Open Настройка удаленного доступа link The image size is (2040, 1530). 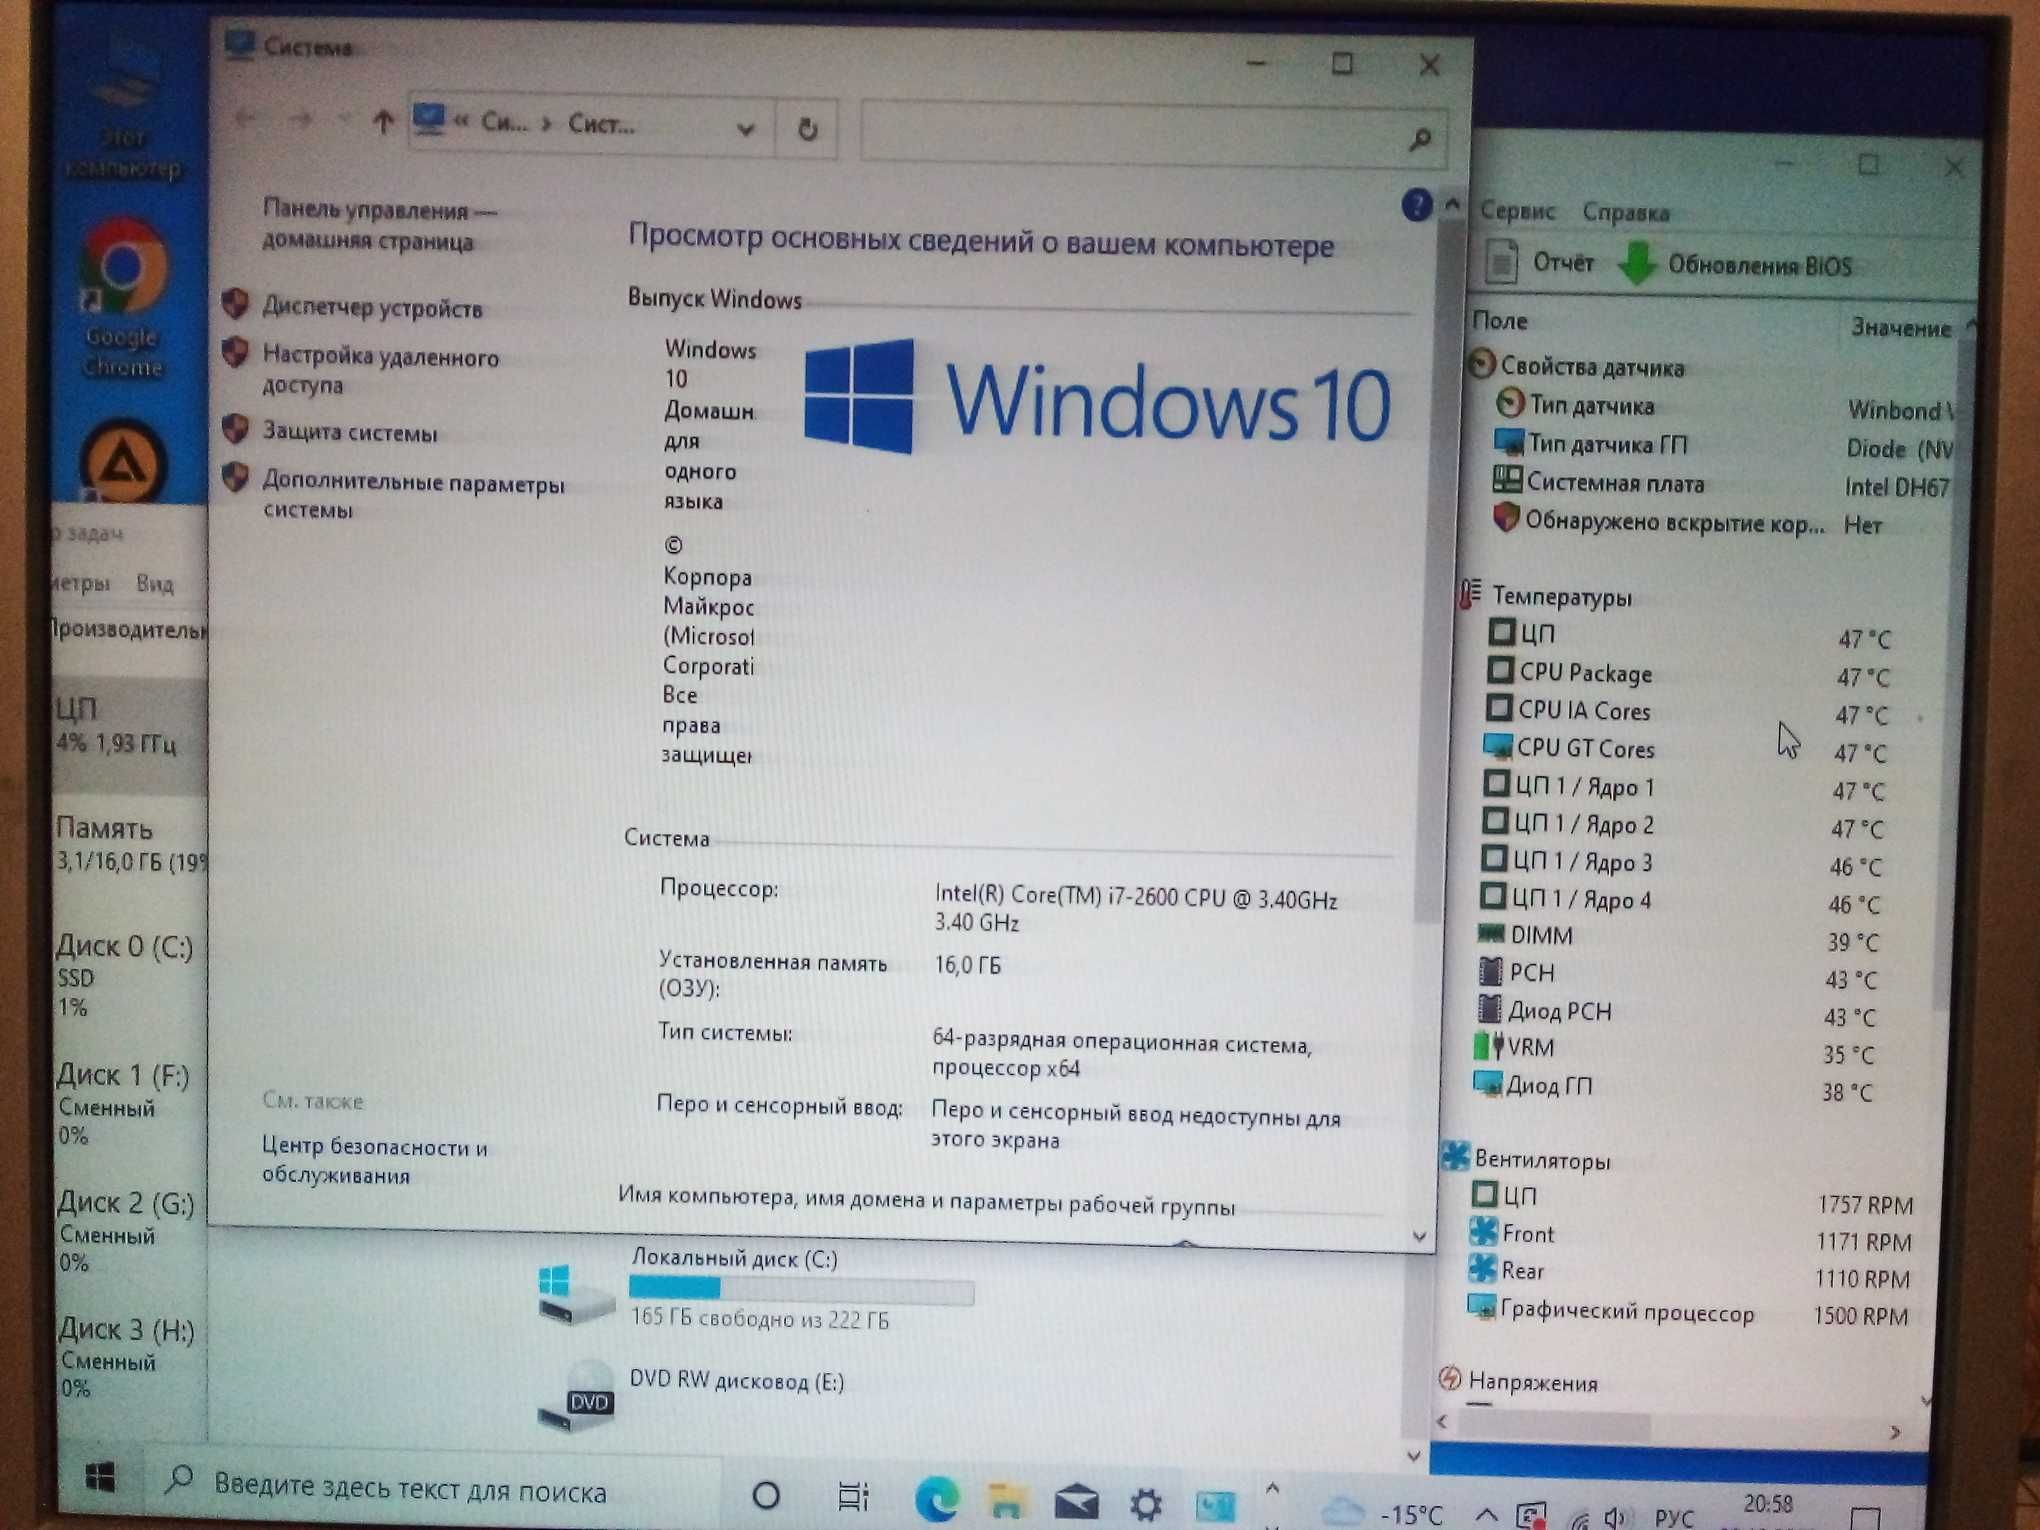pos(380,370)
